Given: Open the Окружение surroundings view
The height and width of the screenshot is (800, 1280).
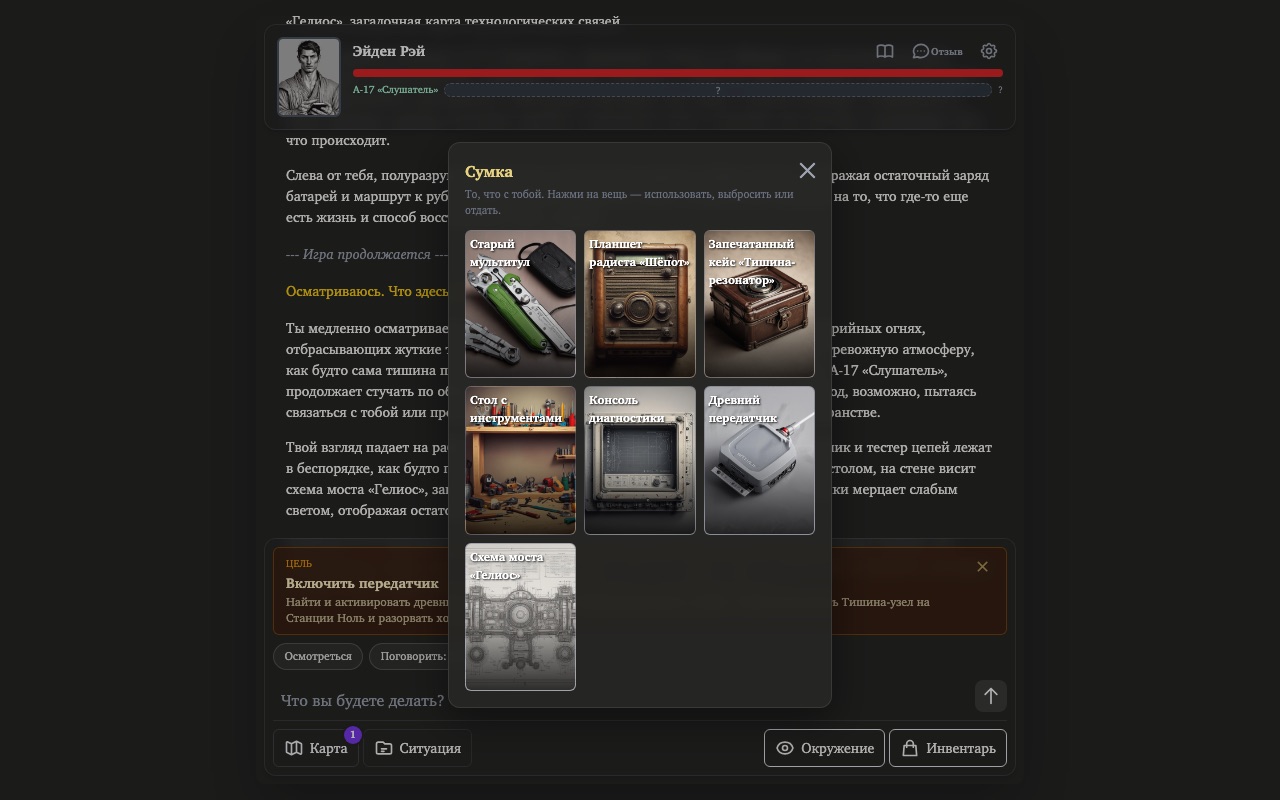Looking at the screenshot, I should tap(824, 748).
